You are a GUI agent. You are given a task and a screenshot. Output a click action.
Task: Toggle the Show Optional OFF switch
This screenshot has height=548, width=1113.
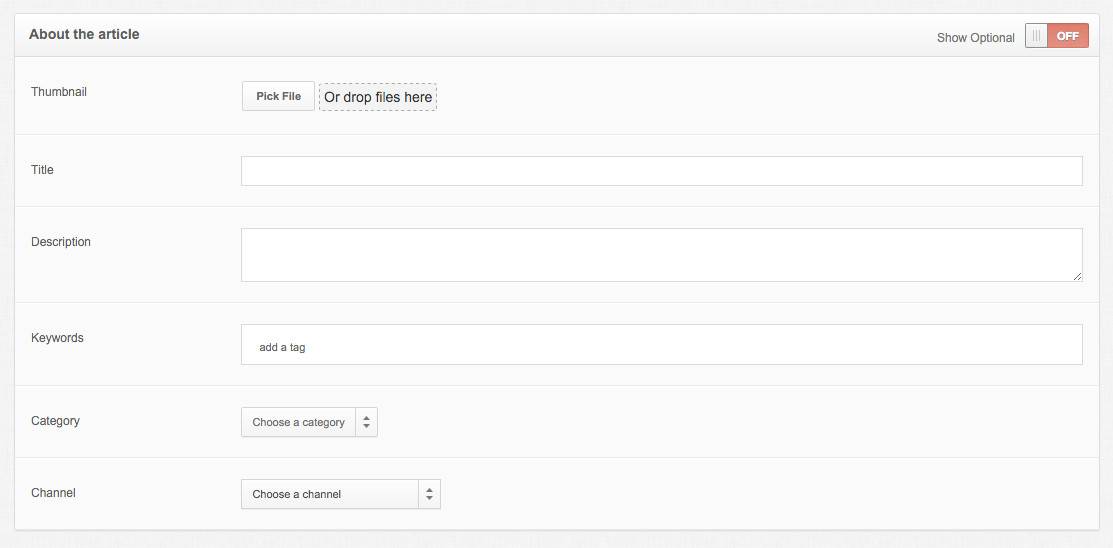click(x=1056, y=36)
